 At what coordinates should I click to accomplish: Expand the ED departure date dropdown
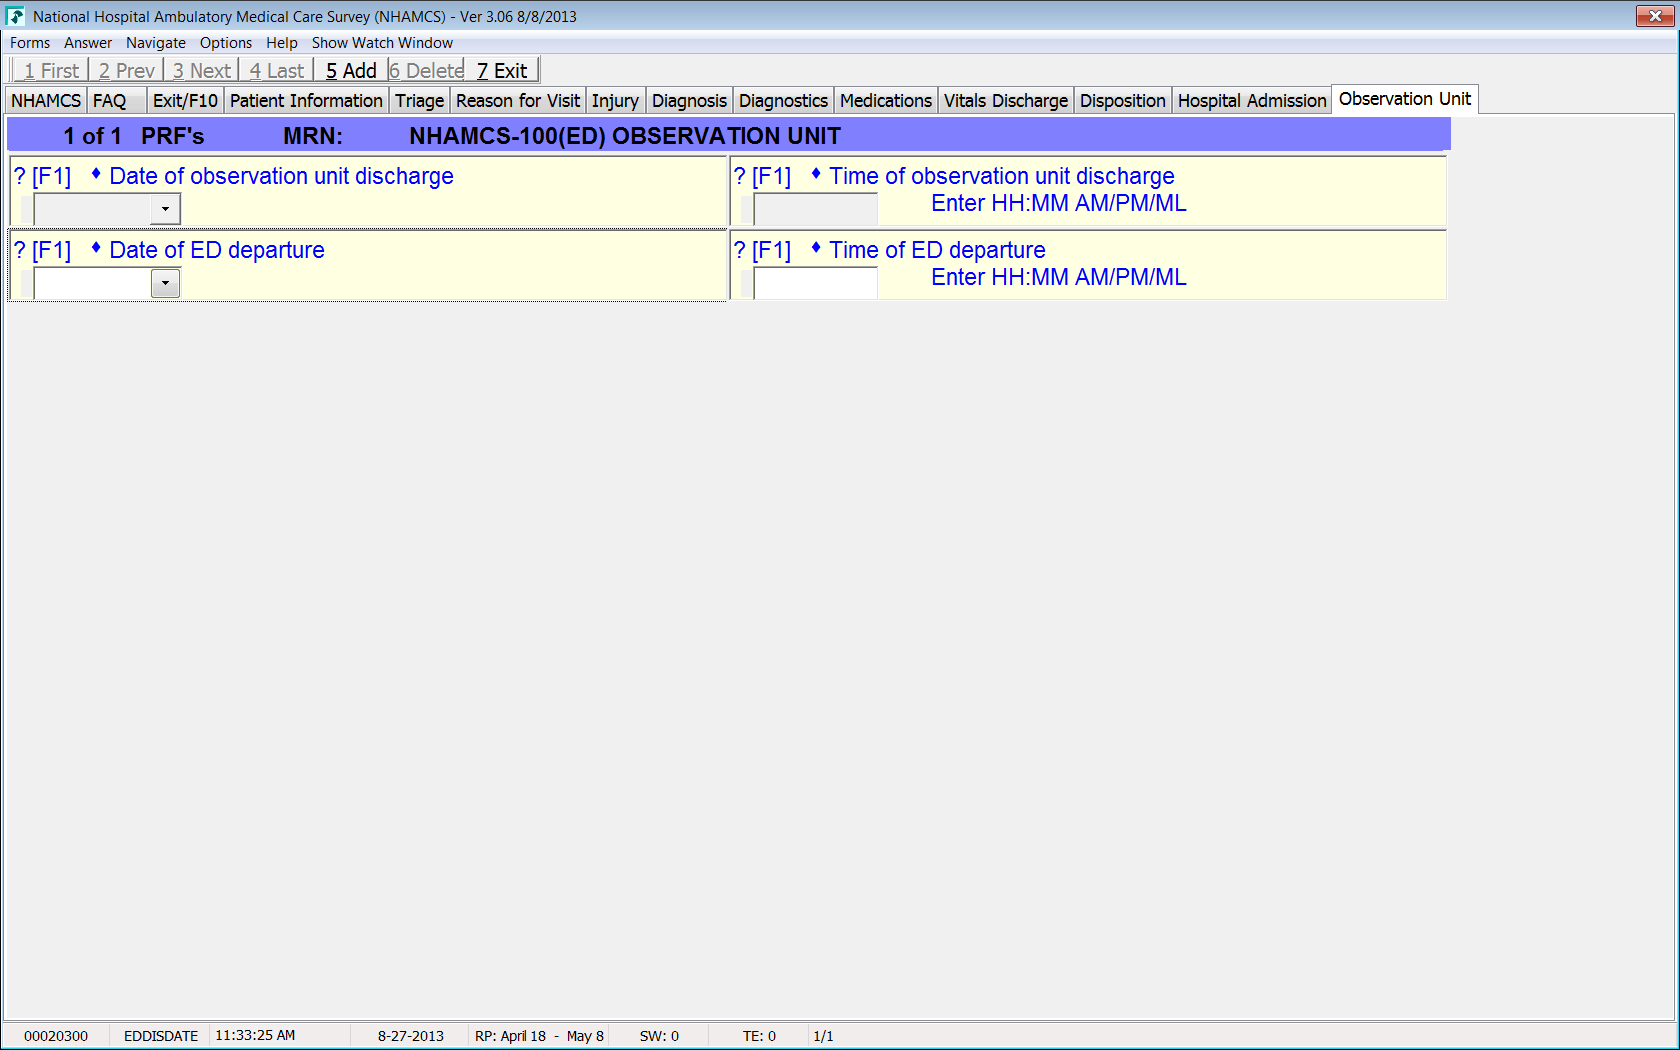[165, 283]
